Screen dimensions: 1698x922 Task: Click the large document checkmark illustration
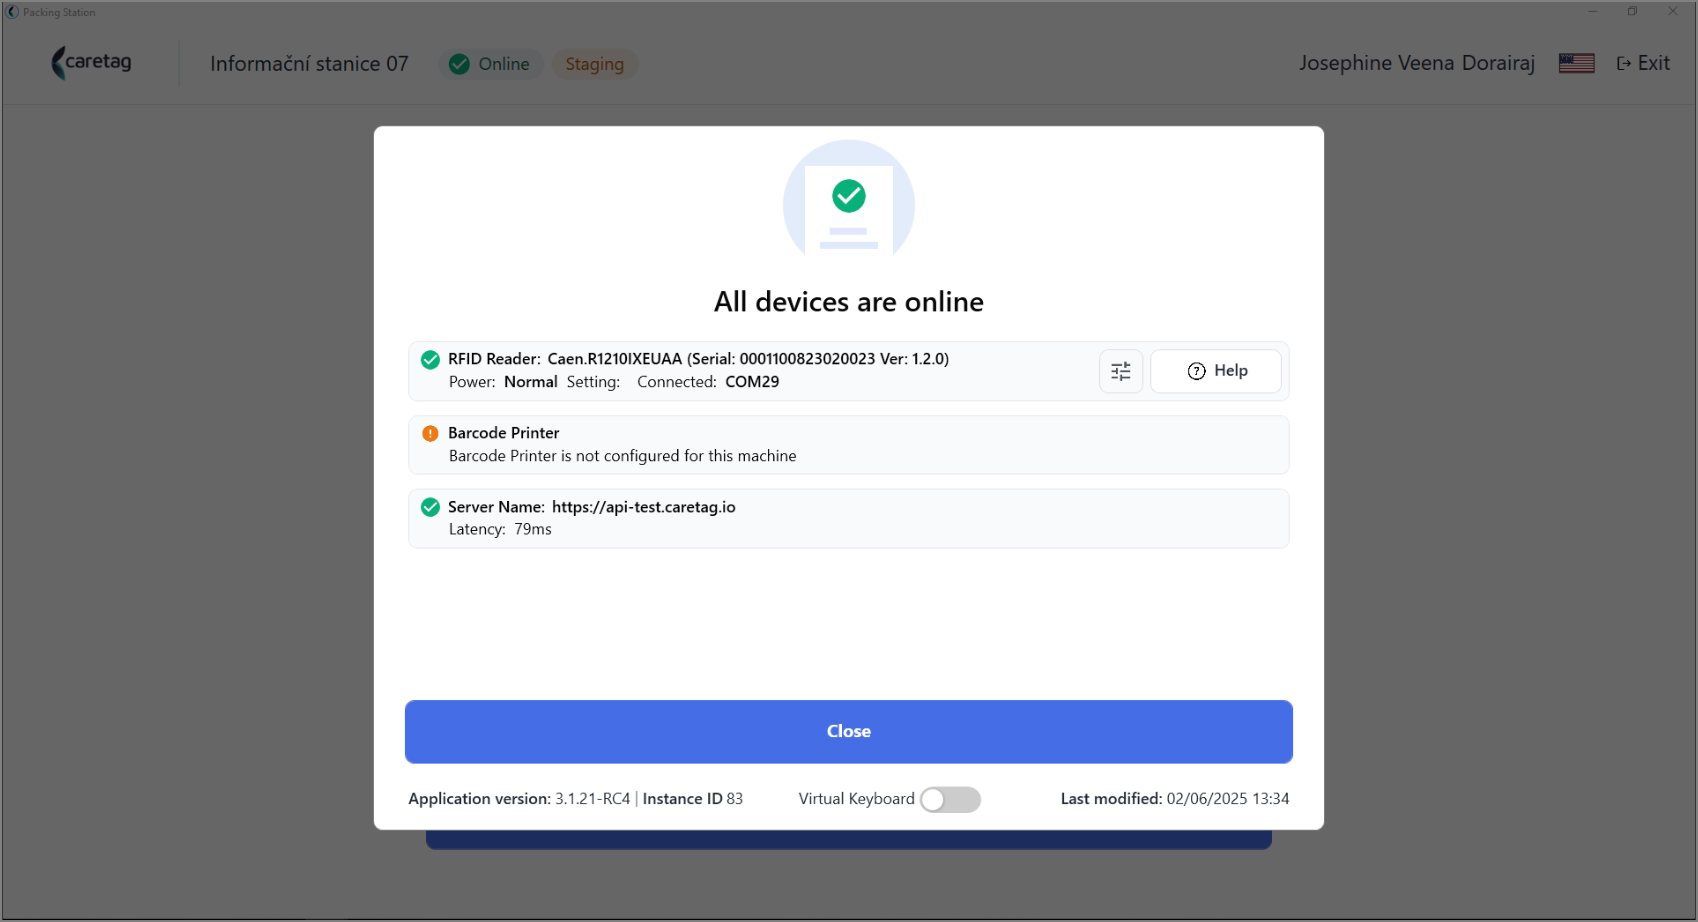click(x=848, y=200)
